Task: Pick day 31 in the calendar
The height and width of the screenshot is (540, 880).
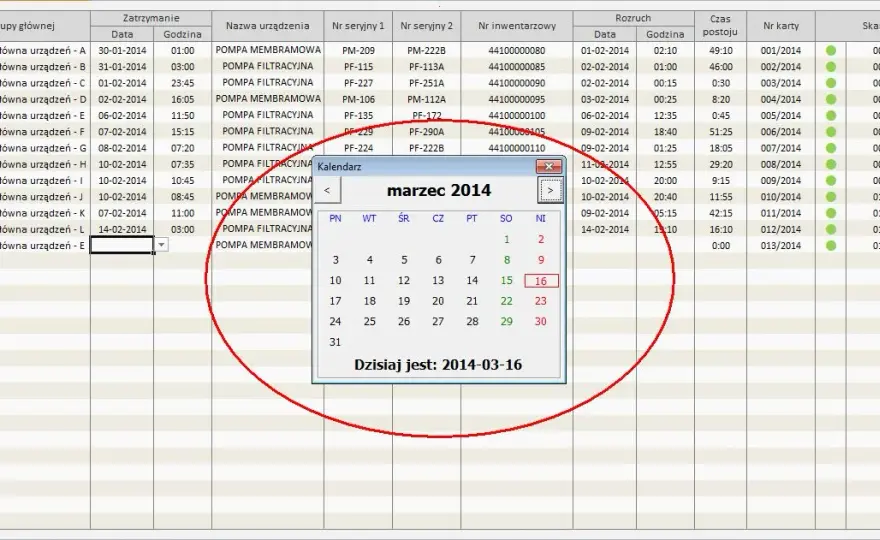Action: click(336, 342)
